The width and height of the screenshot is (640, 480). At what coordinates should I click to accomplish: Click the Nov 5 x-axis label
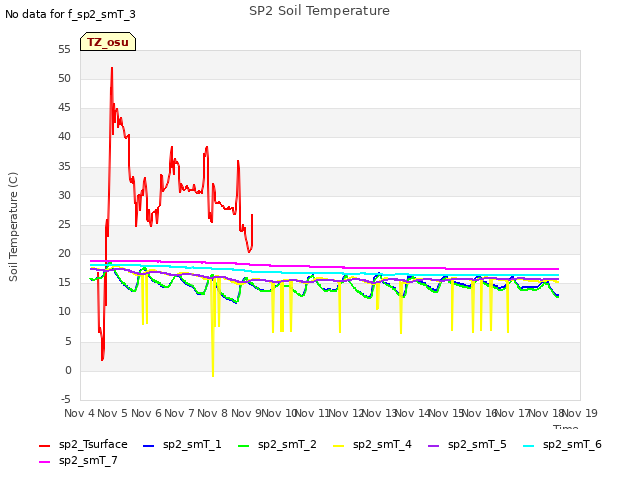coord(113,413)
